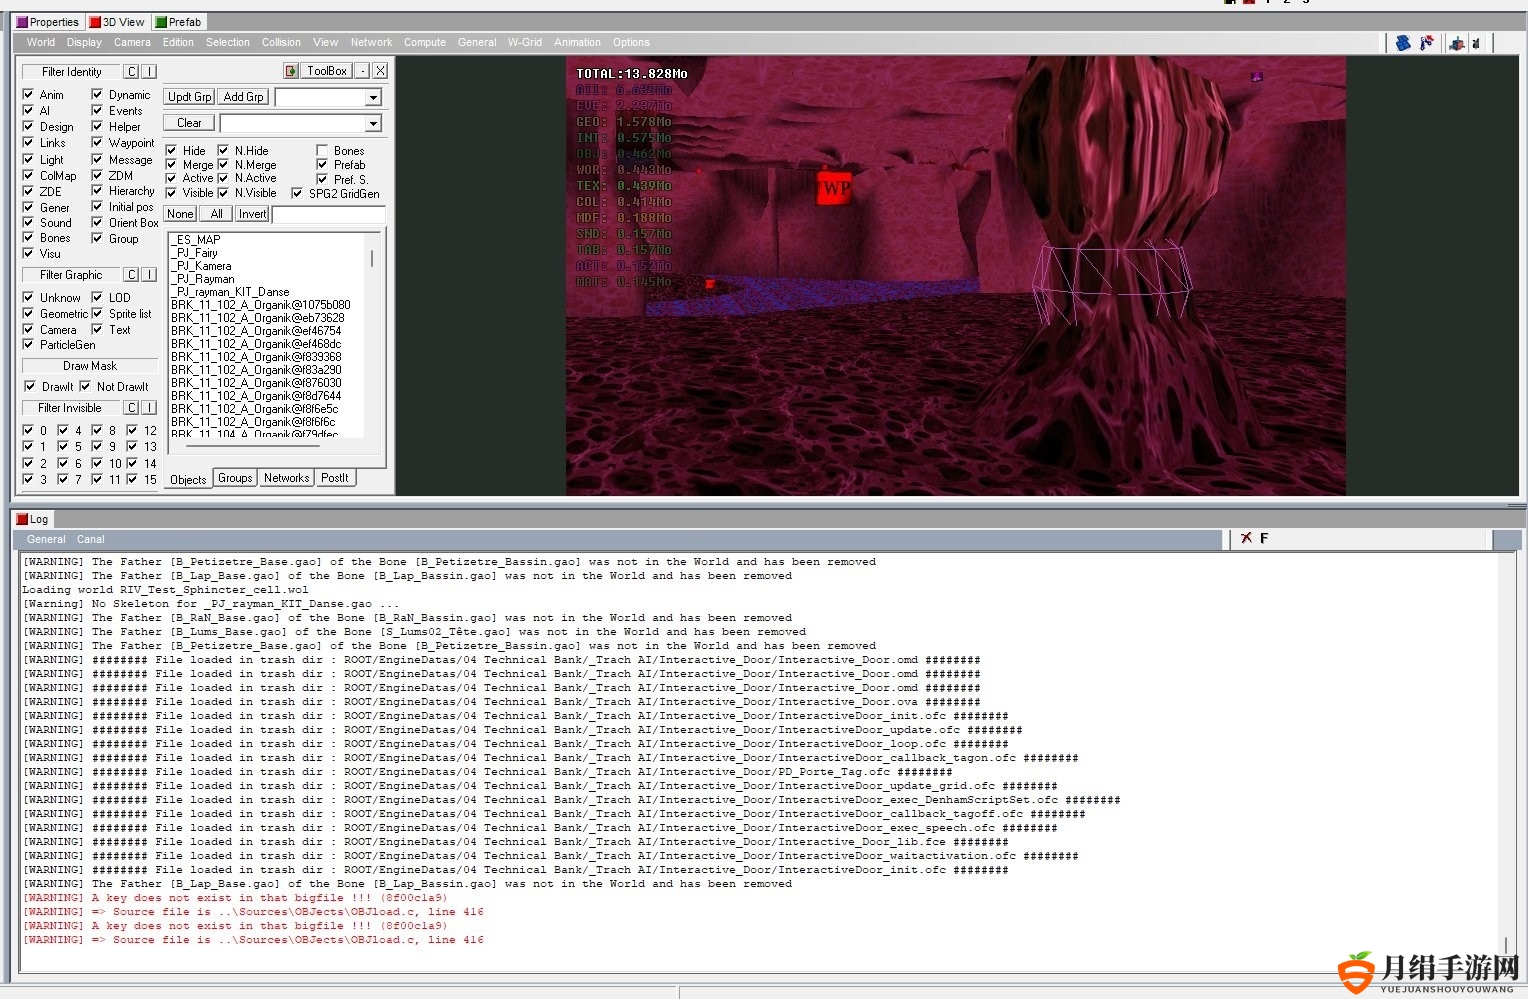
Task: Click the F button in Log toolbar
Action: (1264, 538)
